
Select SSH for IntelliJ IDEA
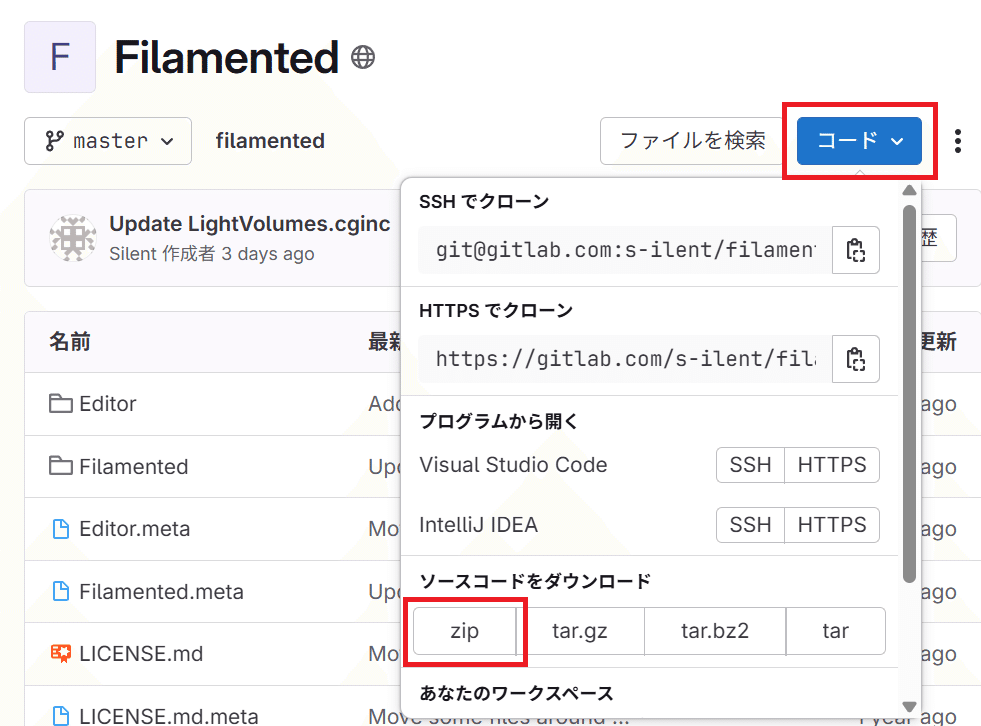point(750,524)
